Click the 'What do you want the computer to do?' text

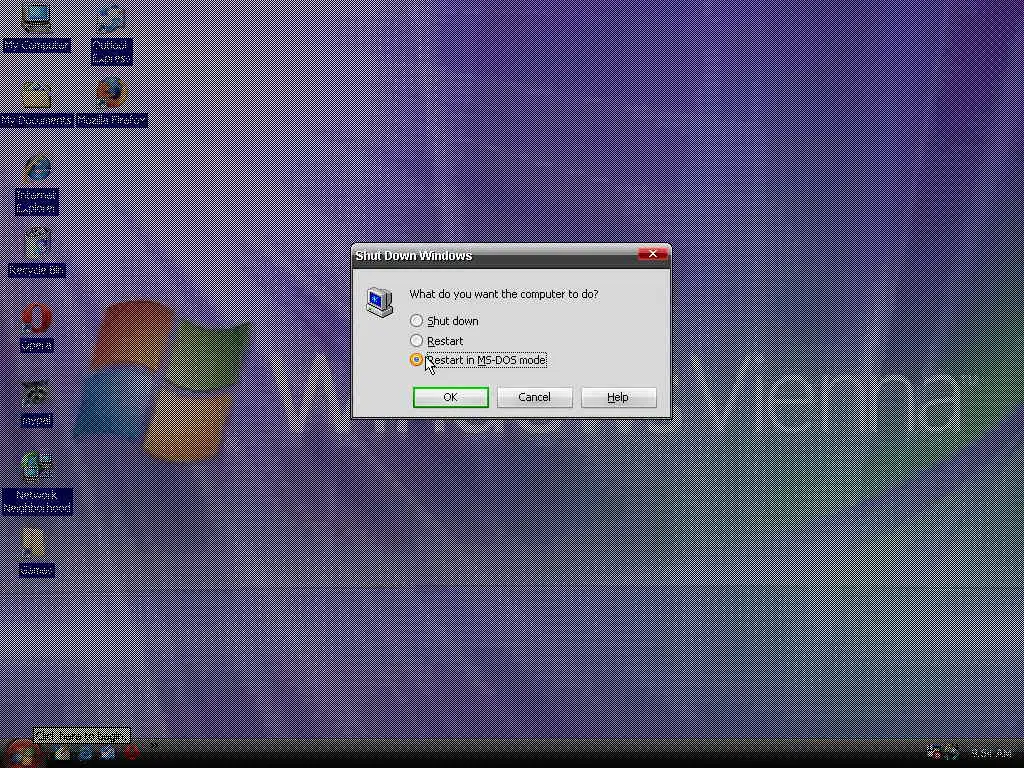[504, 294]
